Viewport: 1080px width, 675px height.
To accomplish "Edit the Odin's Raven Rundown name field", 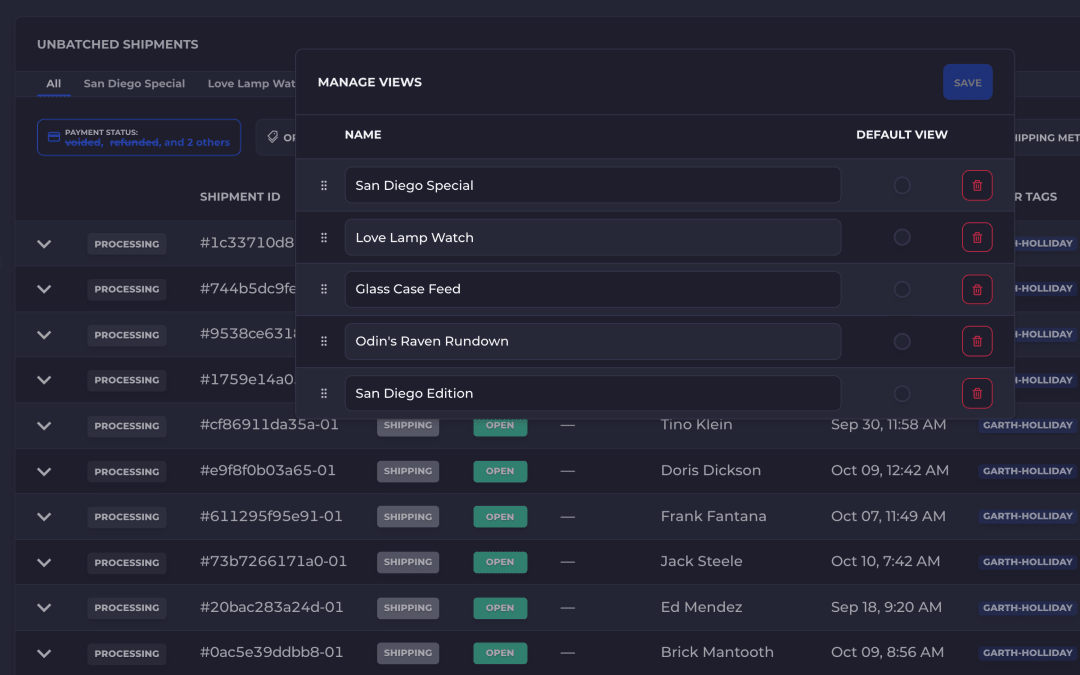I will (592, 341).
